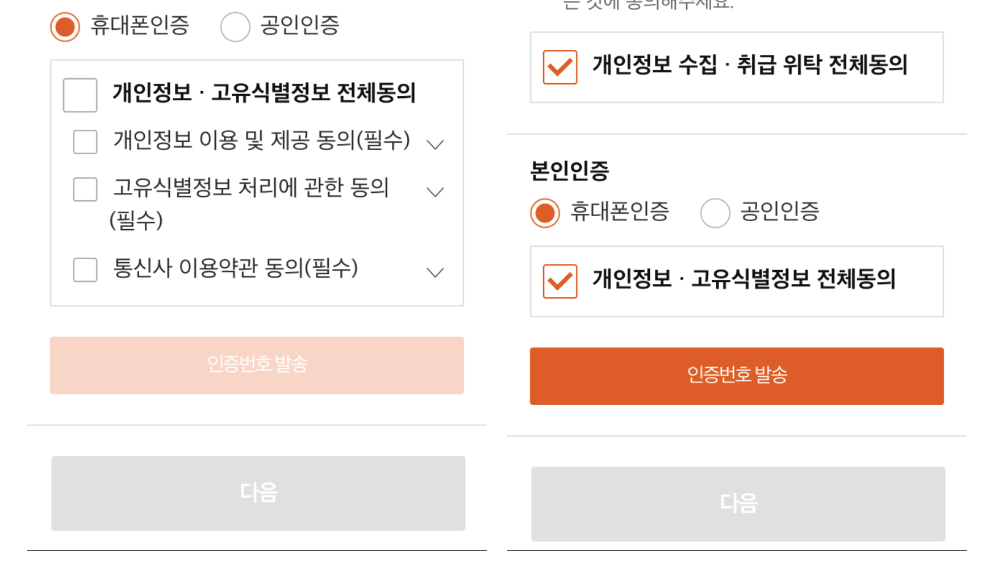Viewport: 997px width, 569px height.
Task: Uncheck 개인정보 수집·취급 위탁 전체동의
Action: 560,67
